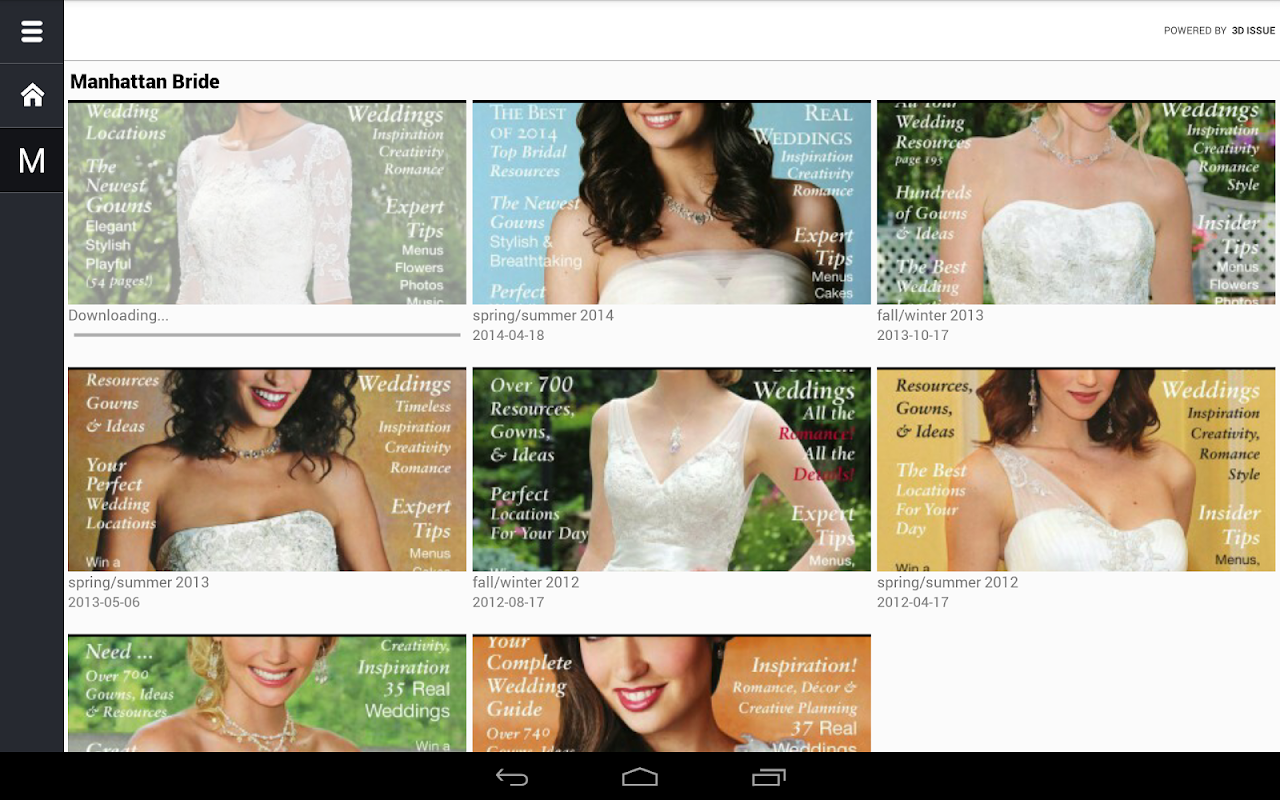The height and width of the screenshot is (800, 1280).
Task: Open the hamburger menu icon
Action: [32, 32]
